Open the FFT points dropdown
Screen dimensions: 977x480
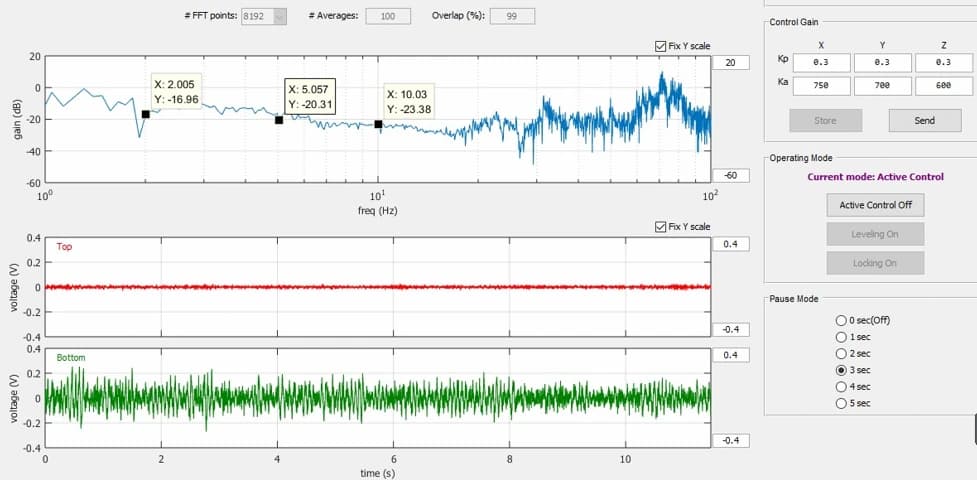(x=264, y=16)
